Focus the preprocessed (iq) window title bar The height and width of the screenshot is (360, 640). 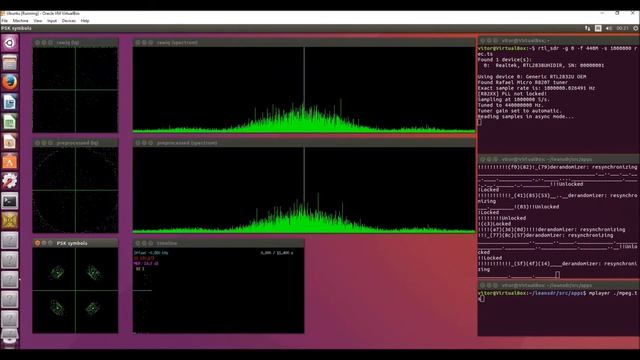(76, 143)
